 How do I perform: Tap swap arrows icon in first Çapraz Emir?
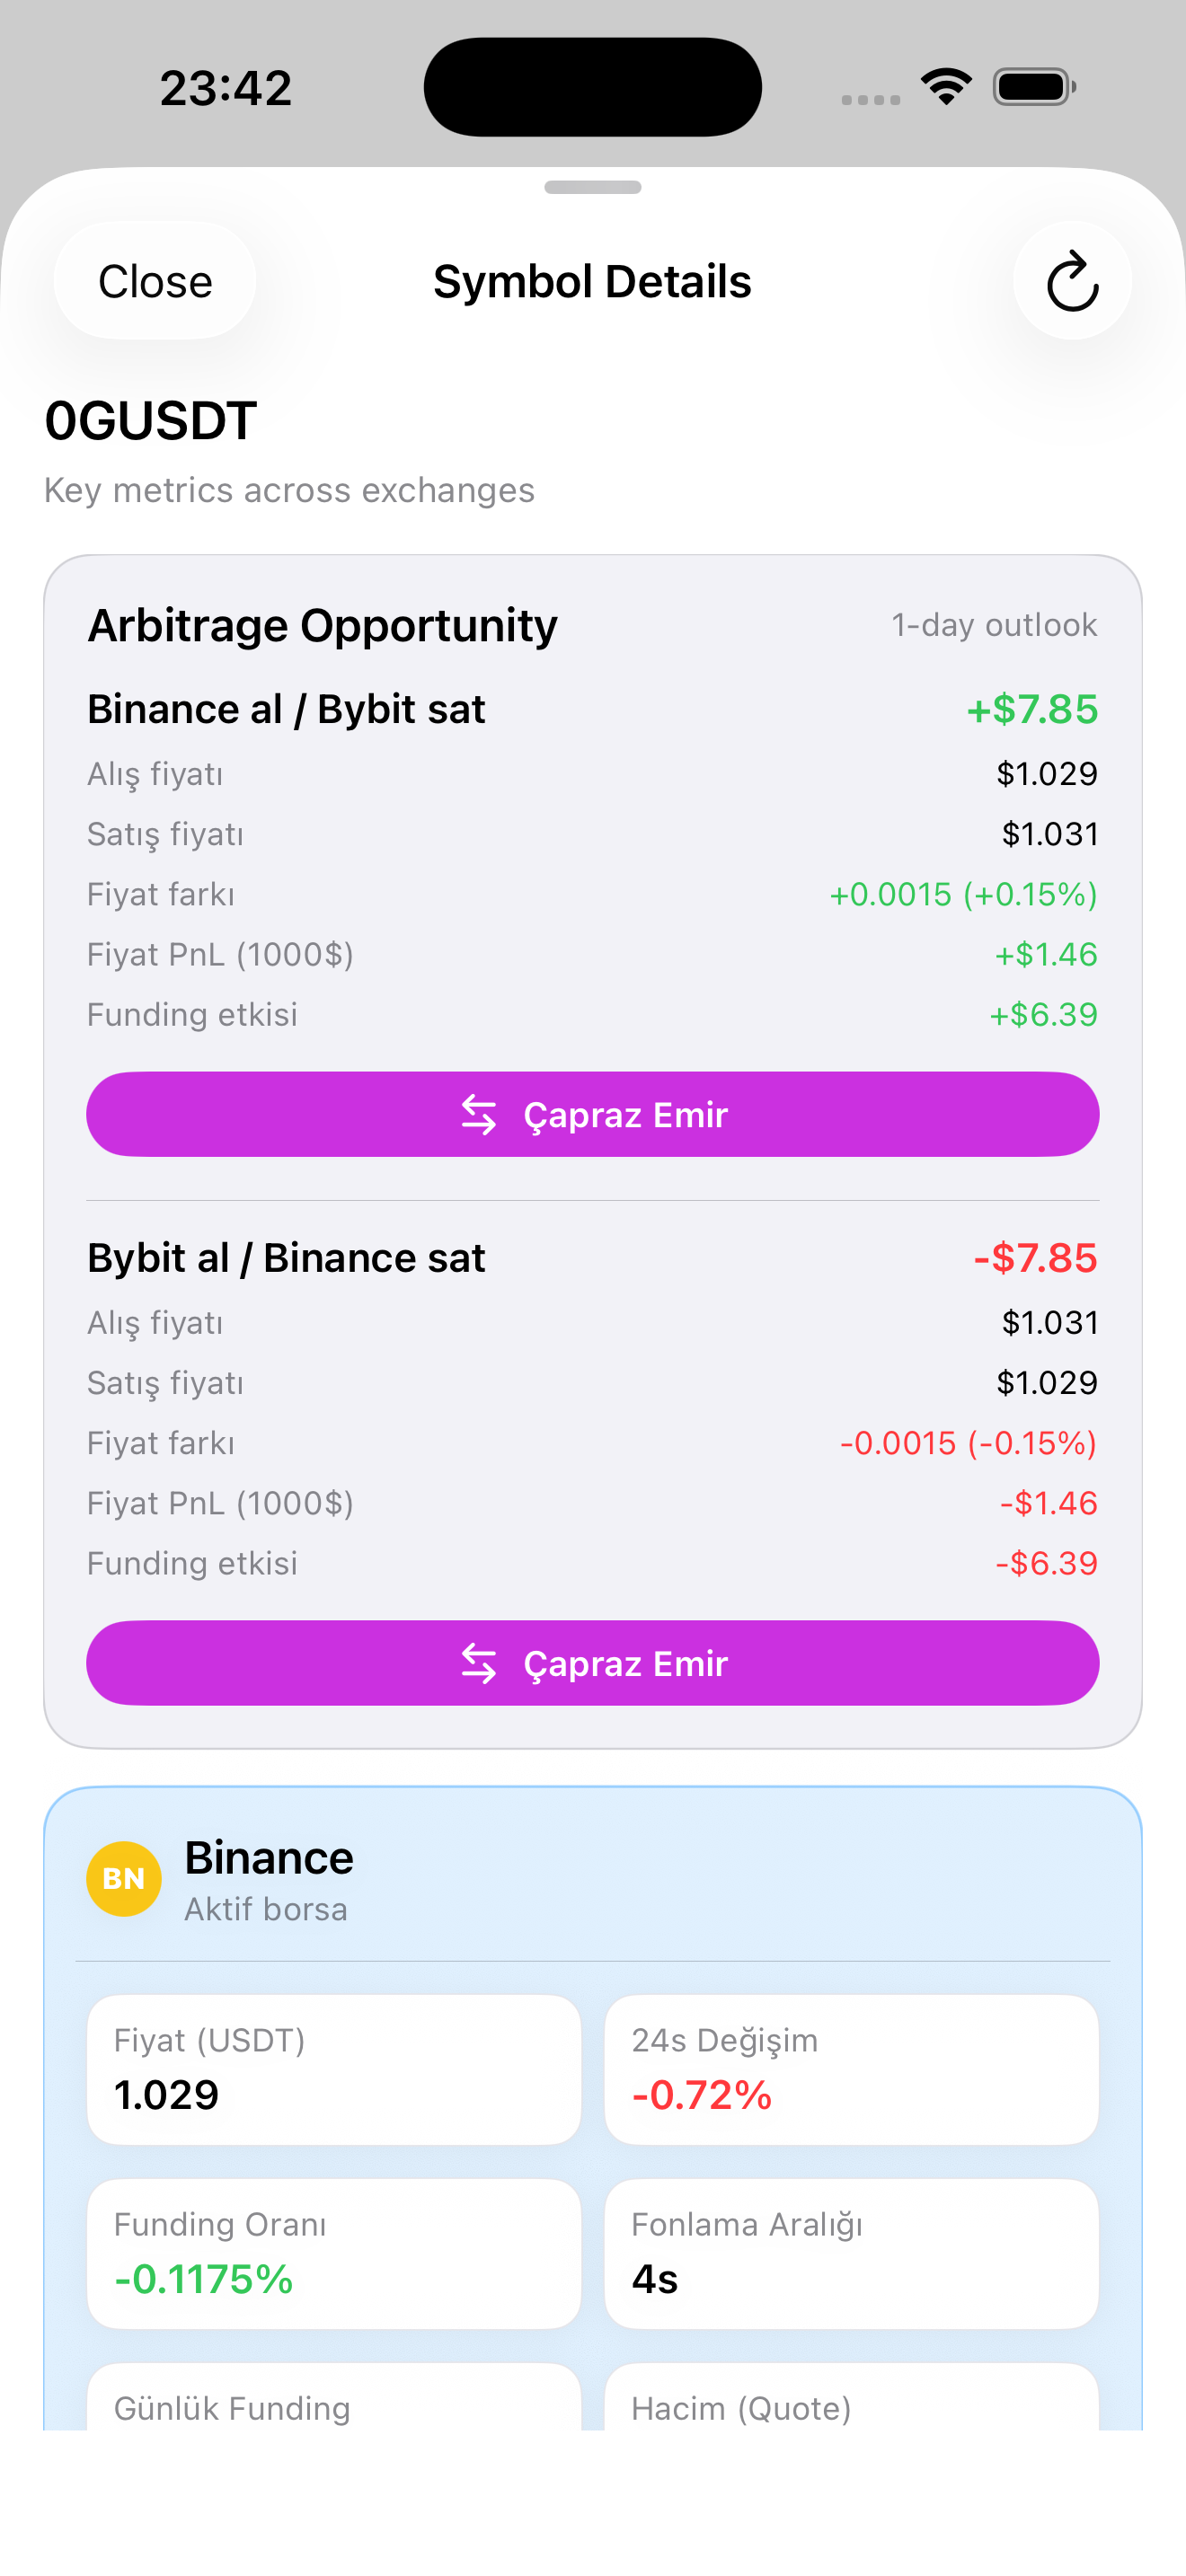(x=479, y=1114)
